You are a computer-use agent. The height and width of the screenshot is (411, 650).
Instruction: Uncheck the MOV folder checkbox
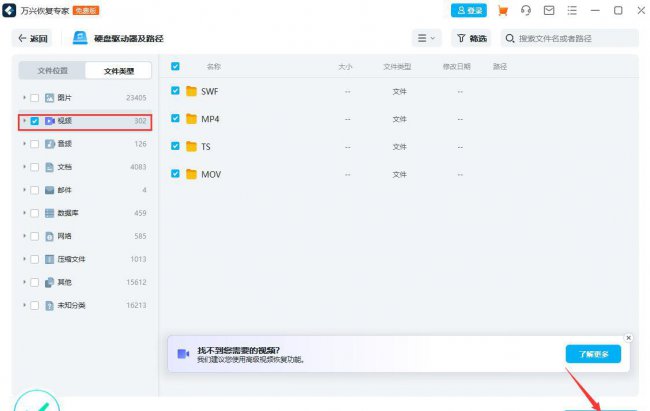(175, 173)
